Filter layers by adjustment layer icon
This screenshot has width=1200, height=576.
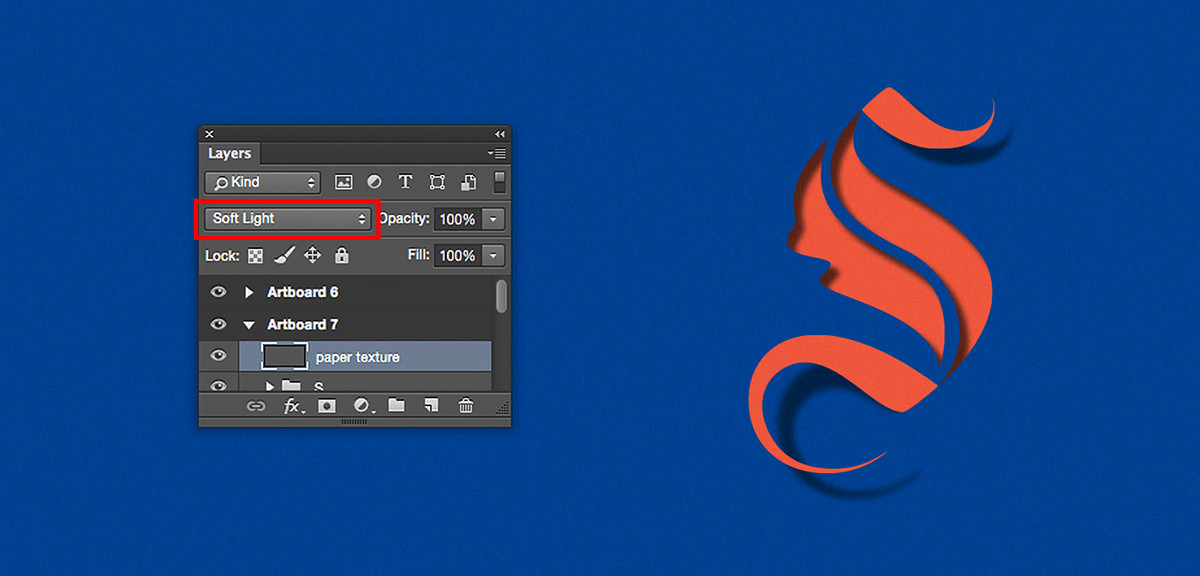point(374,182)
